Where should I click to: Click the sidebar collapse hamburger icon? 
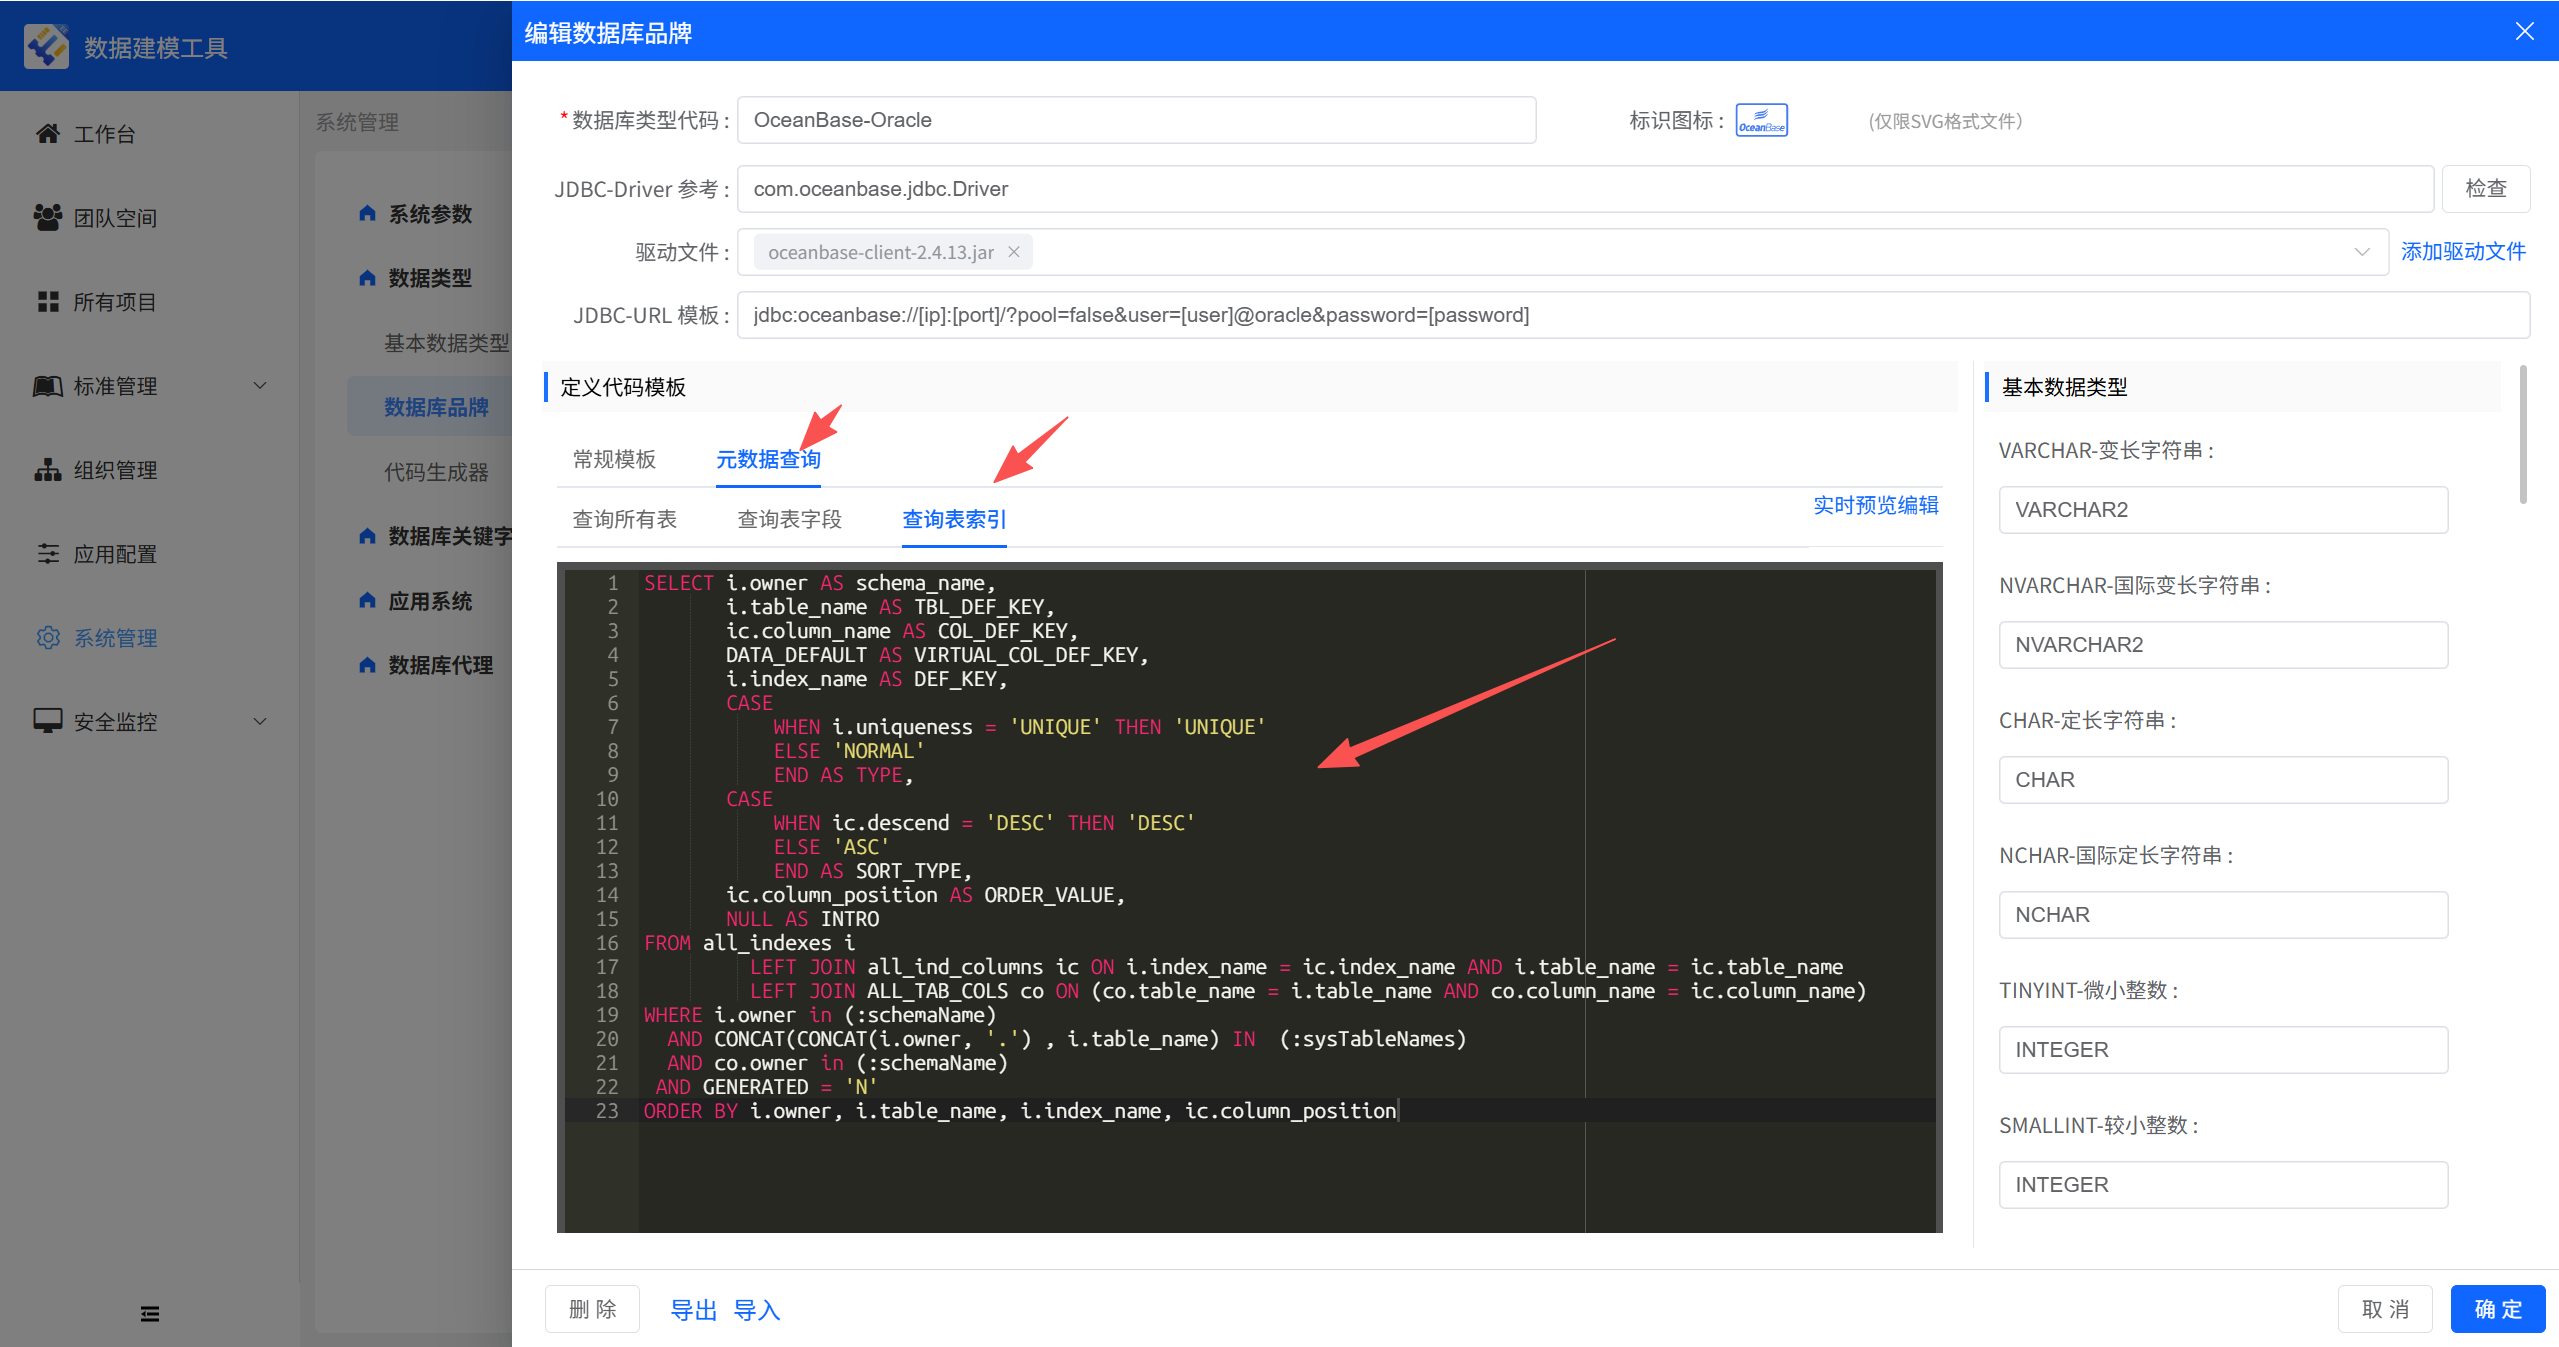click(x=150, y=1313)
